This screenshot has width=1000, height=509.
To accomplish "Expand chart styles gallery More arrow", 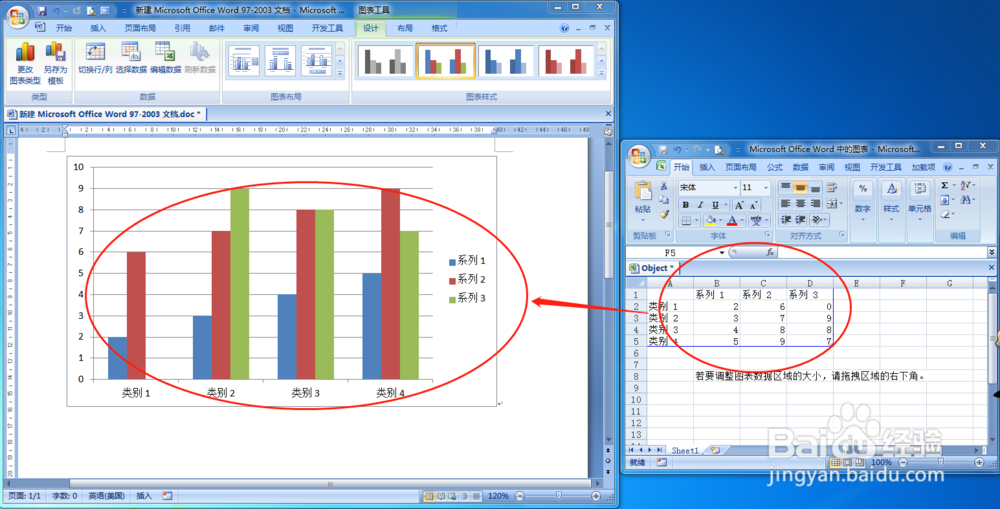I will (x=601, y=73).
